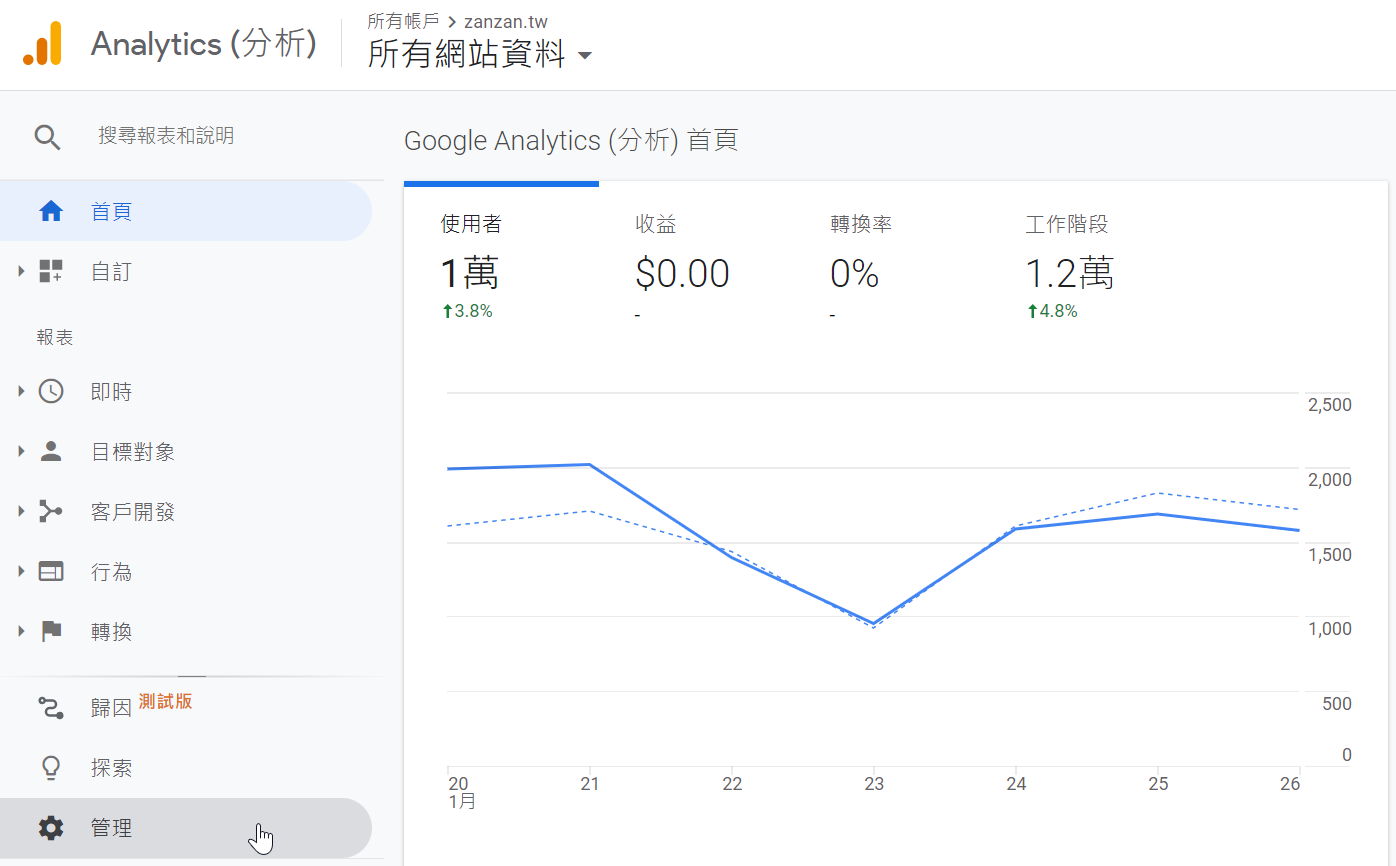The width and height of the screenshot is (1396, 866).
Task: Click the 測試版 badge next to 歸因
Action: point(165,701)
